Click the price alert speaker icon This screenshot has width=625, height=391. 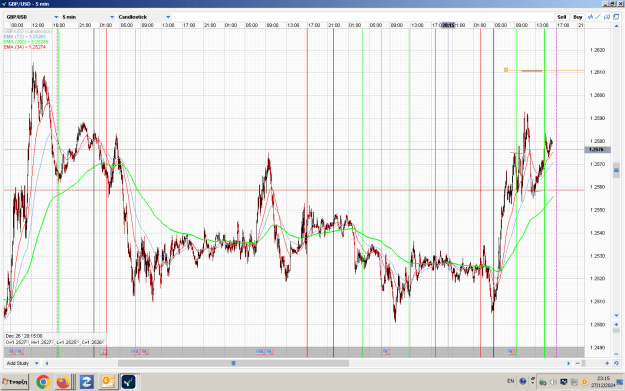click(x=607, y=17)
